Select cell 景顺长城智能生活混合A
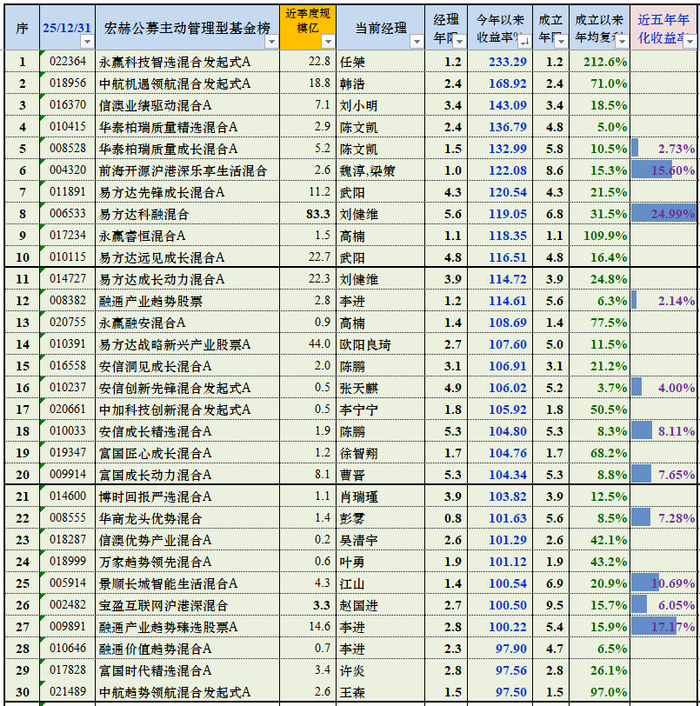 [188, 584]
